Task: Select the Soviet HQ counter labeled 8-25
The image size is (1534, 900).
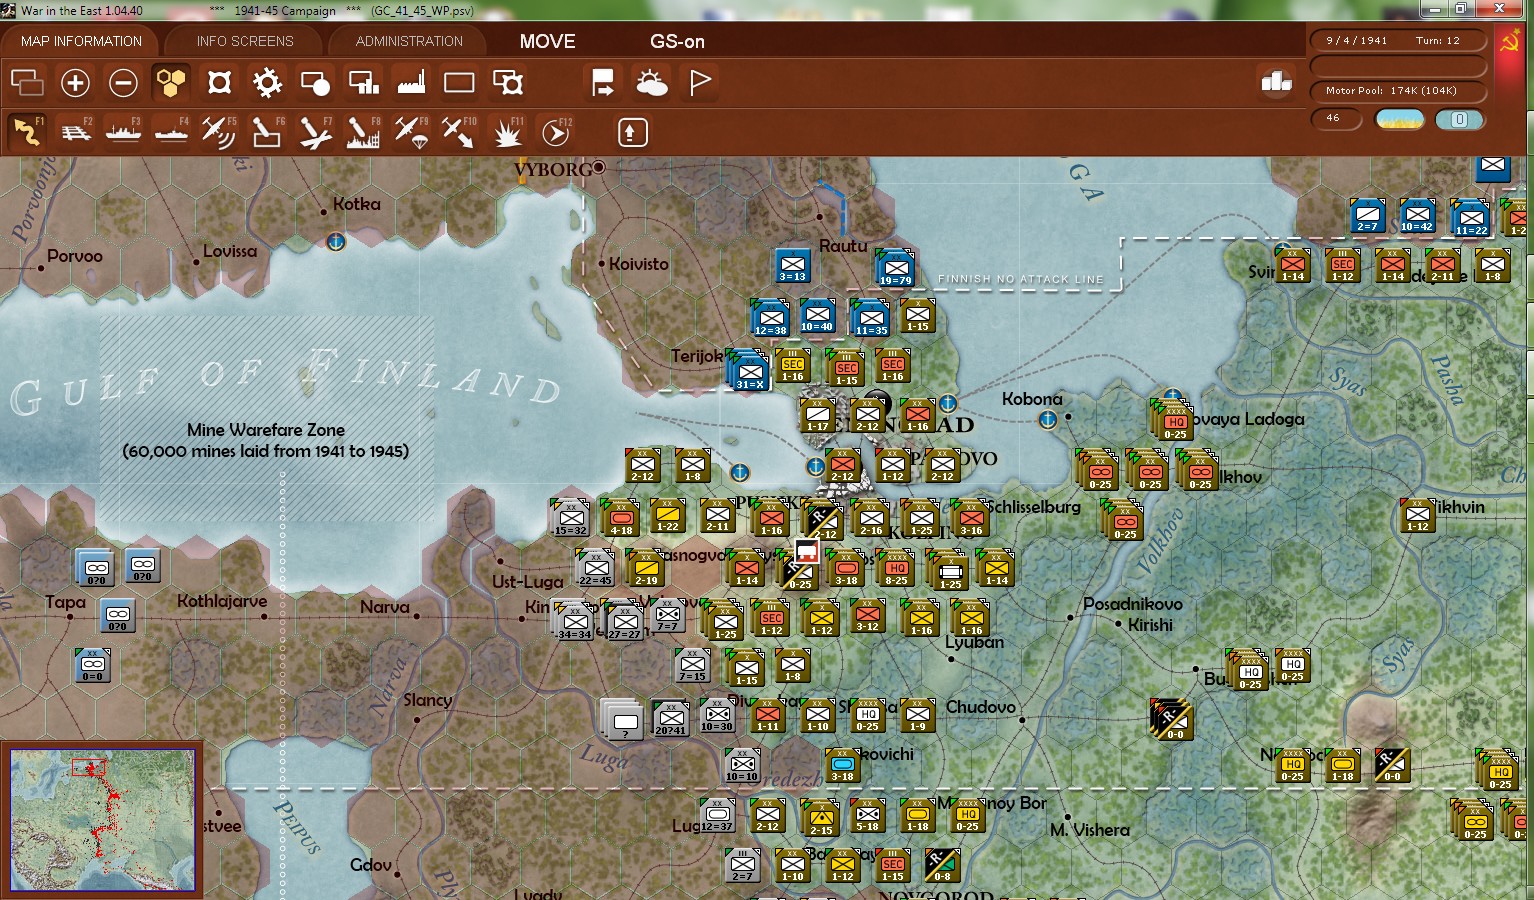Action: tap(895, 568)
